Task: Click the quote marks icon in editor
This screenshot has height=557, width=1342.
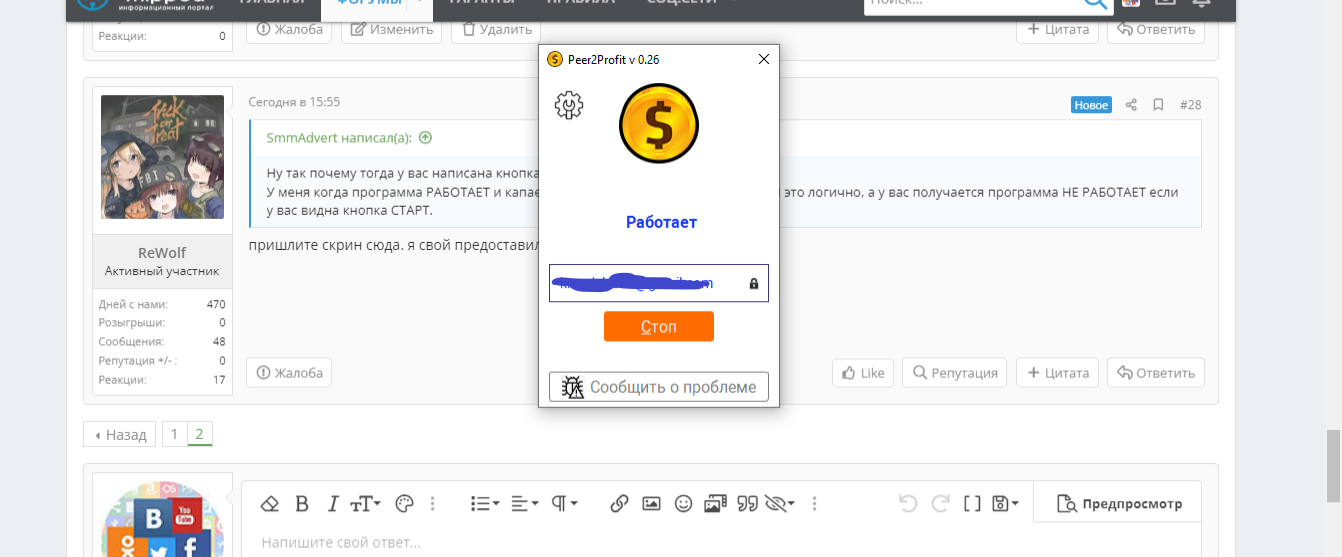Action: point(746,503)
